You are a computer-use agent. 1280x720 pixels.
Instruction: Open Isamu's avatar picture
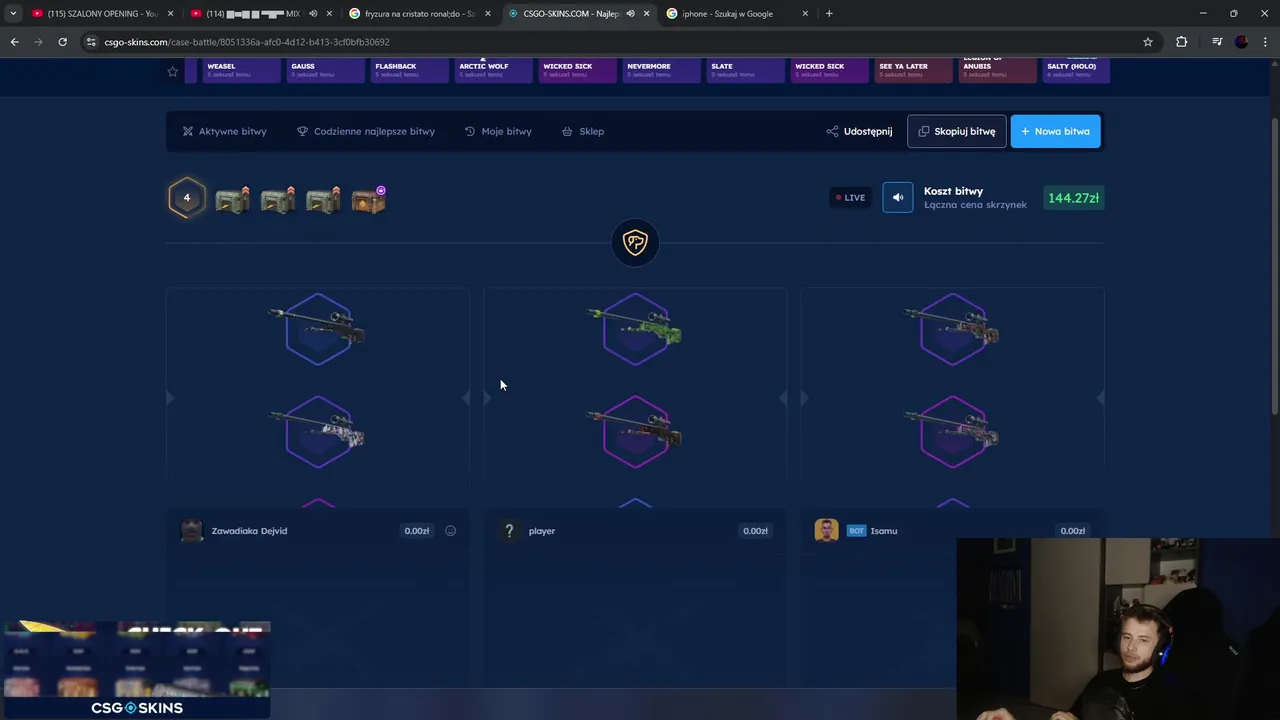coord(826,531)
